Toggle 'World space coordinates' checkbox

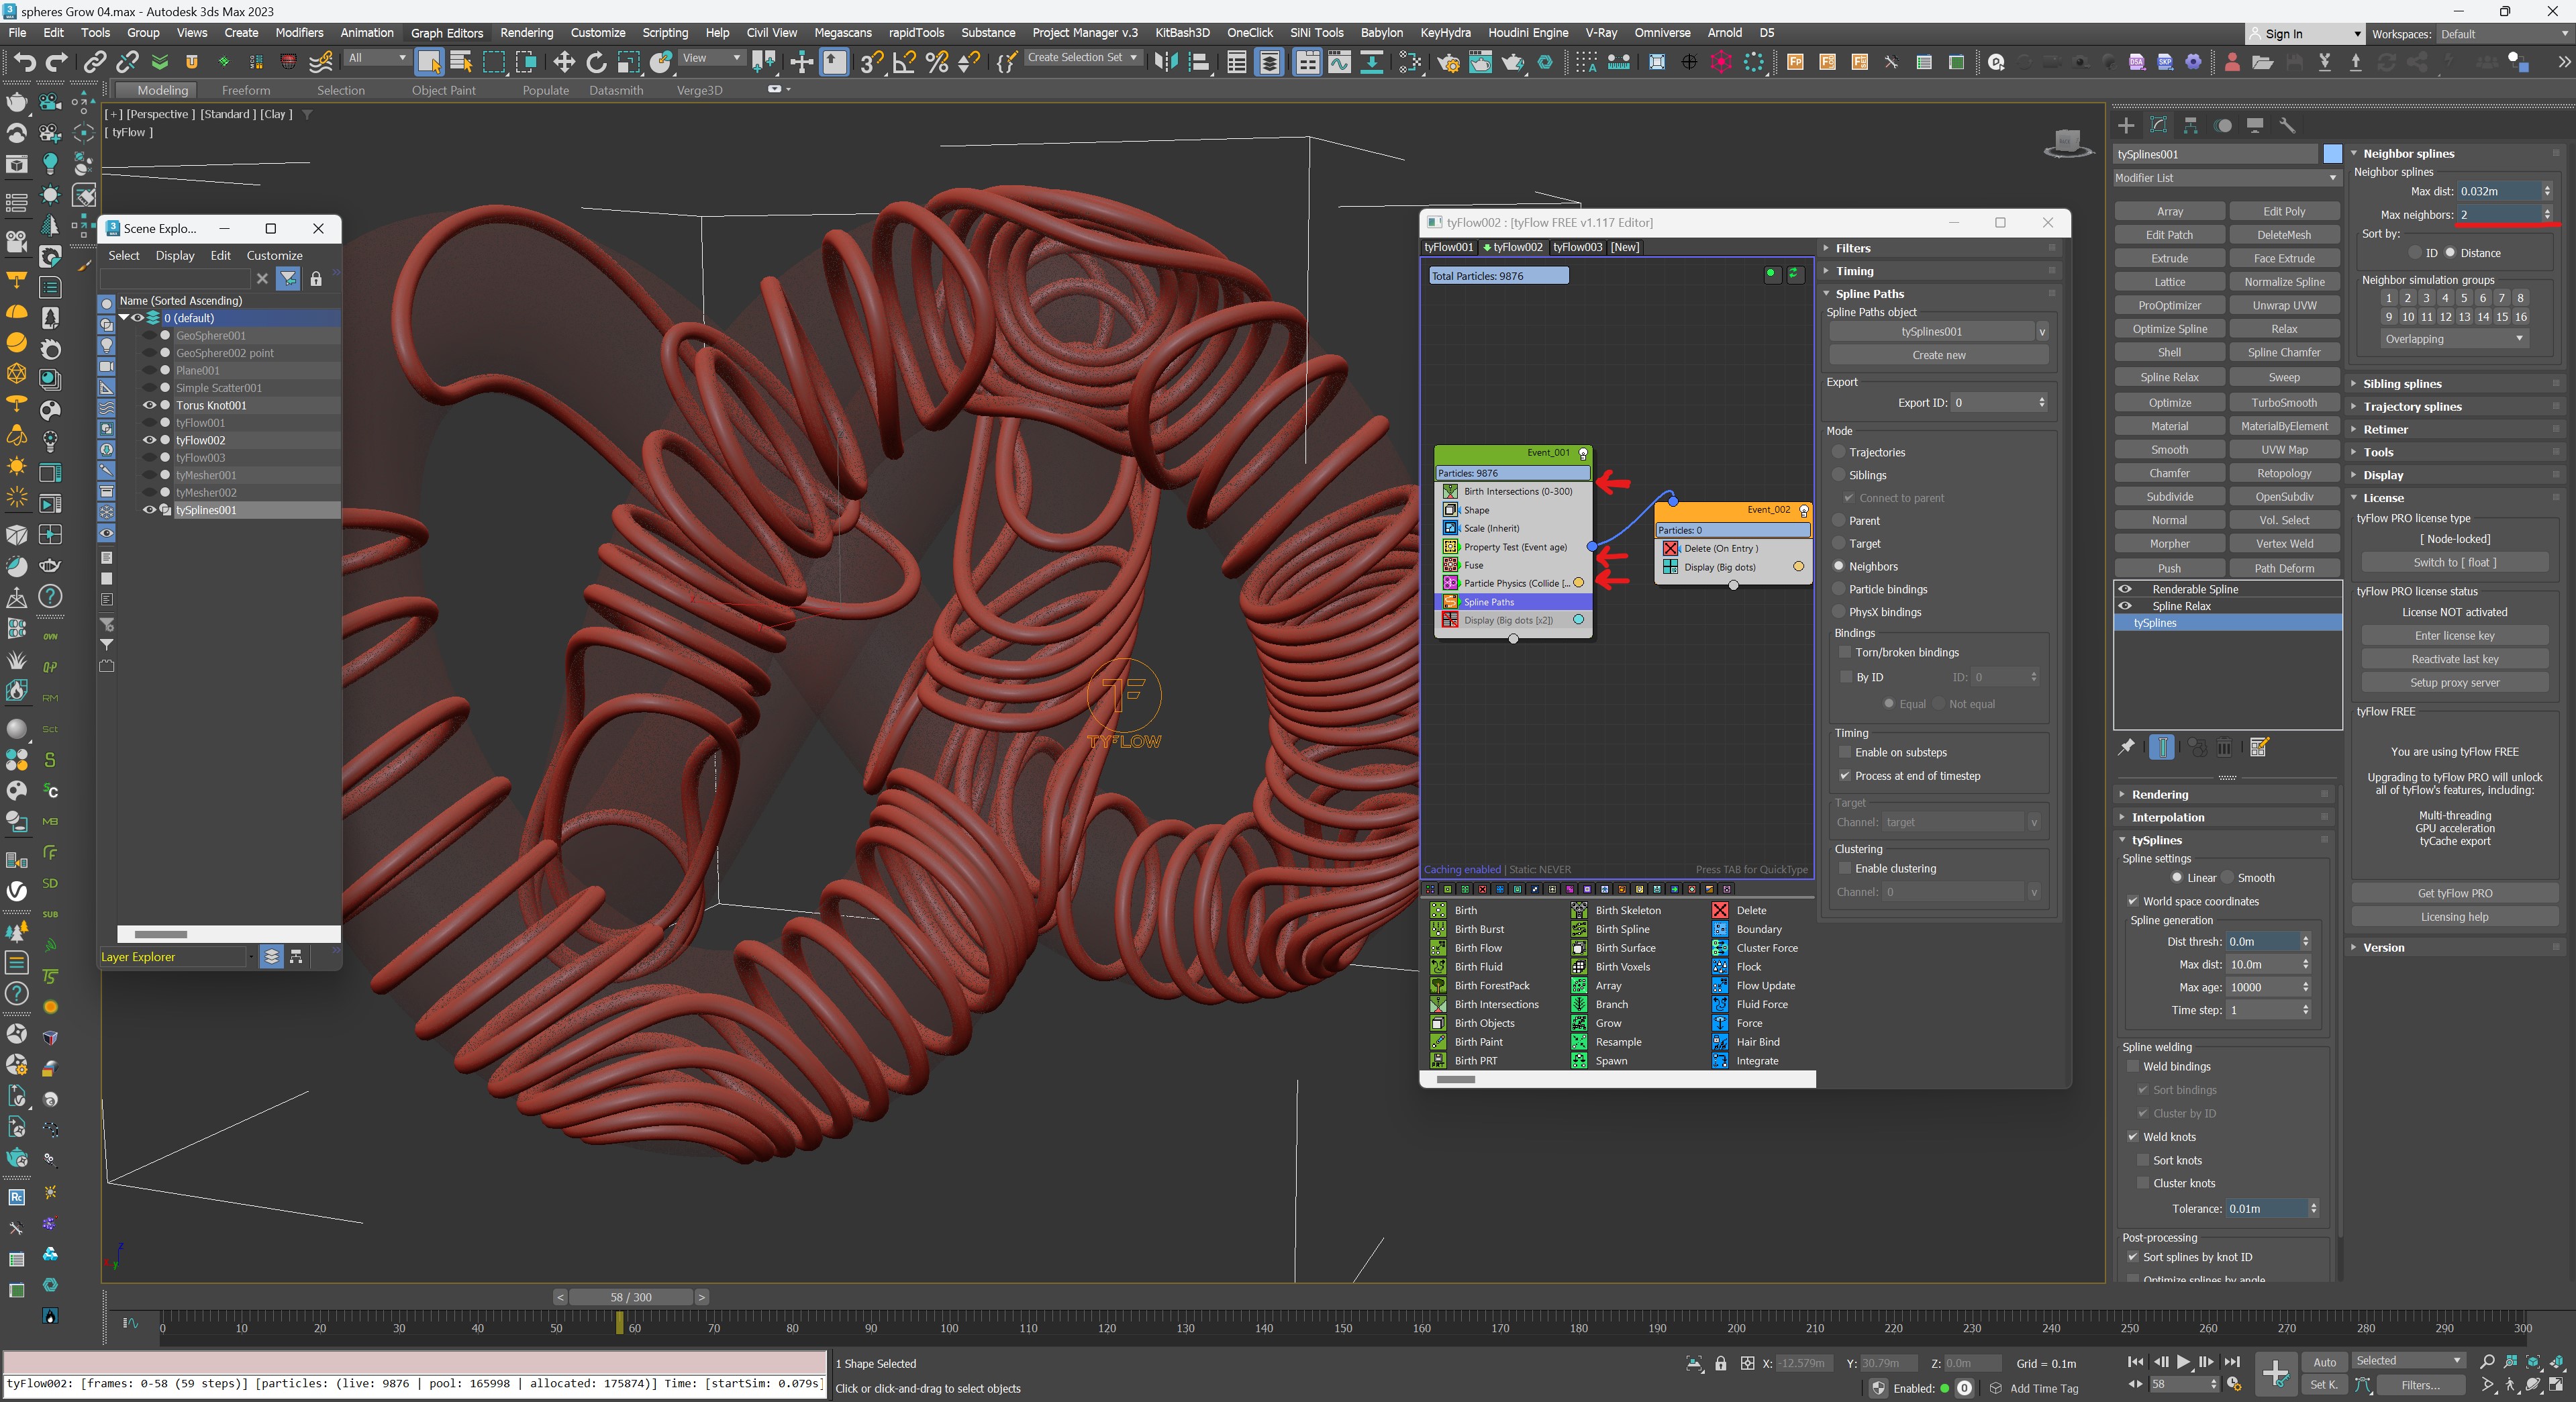[2133, 901]
